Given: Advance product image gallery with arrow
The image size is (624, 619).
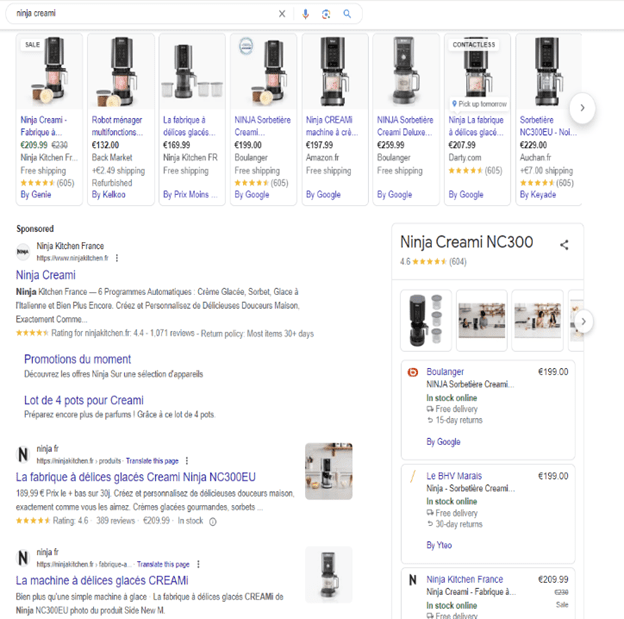Looking at the screenshot, I should tap(583, 321).
